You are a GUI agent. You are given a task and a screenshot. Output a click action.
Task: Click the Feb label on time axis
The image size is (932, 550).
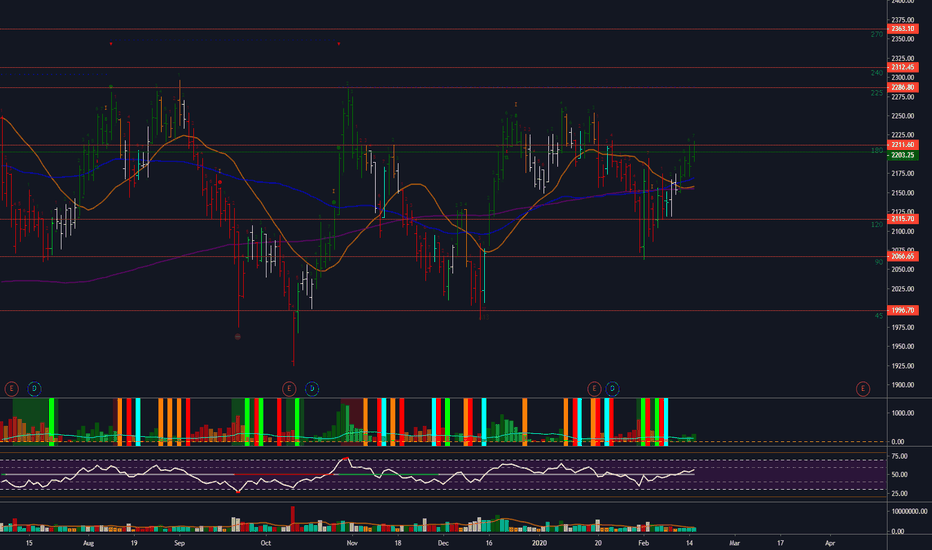[643, 543]
